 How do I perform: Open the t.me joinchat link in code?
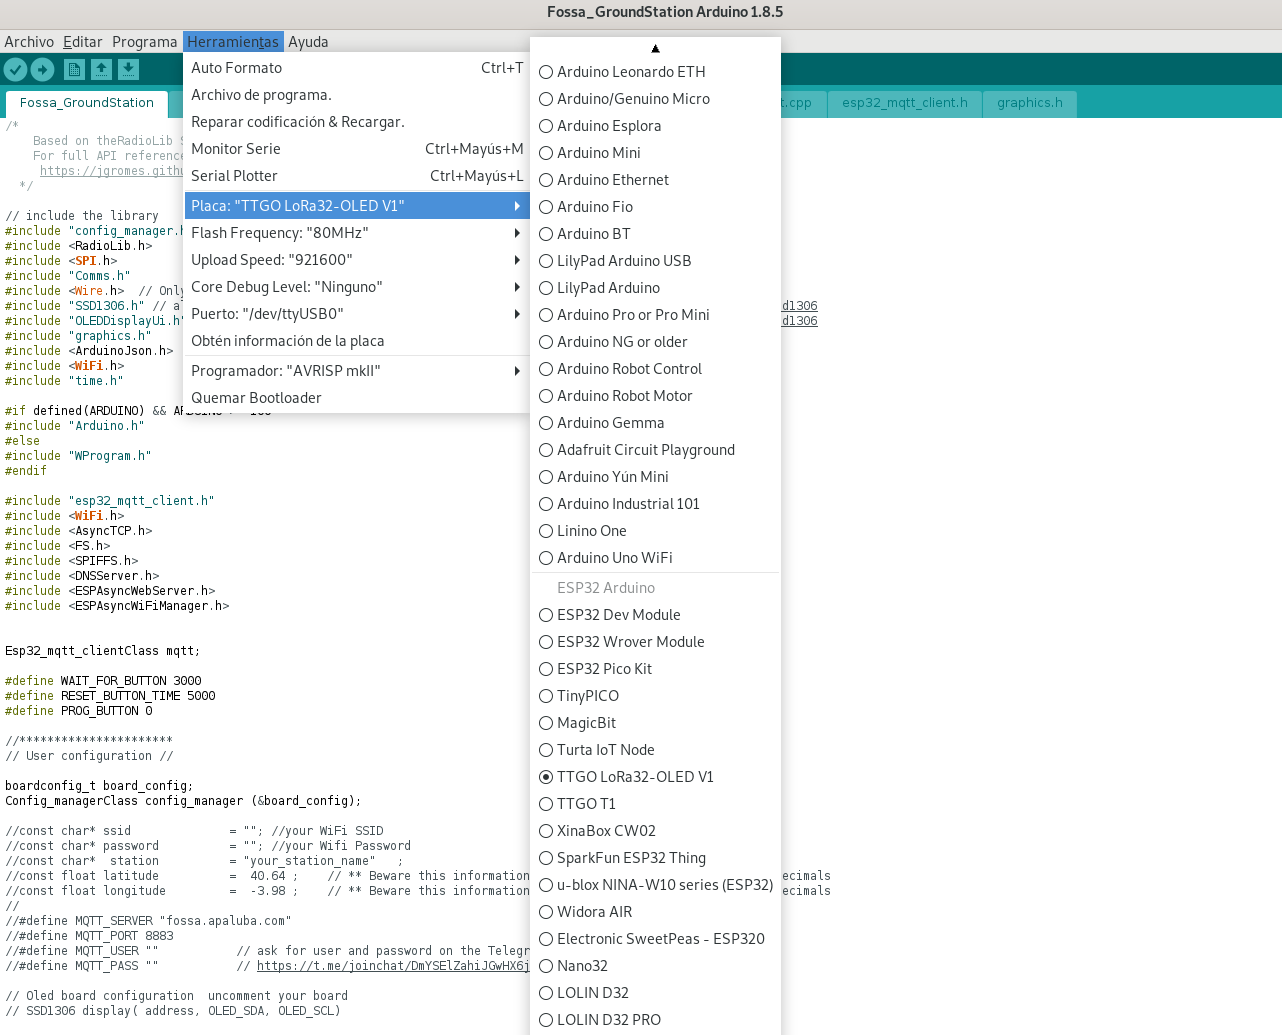point(393,966)
